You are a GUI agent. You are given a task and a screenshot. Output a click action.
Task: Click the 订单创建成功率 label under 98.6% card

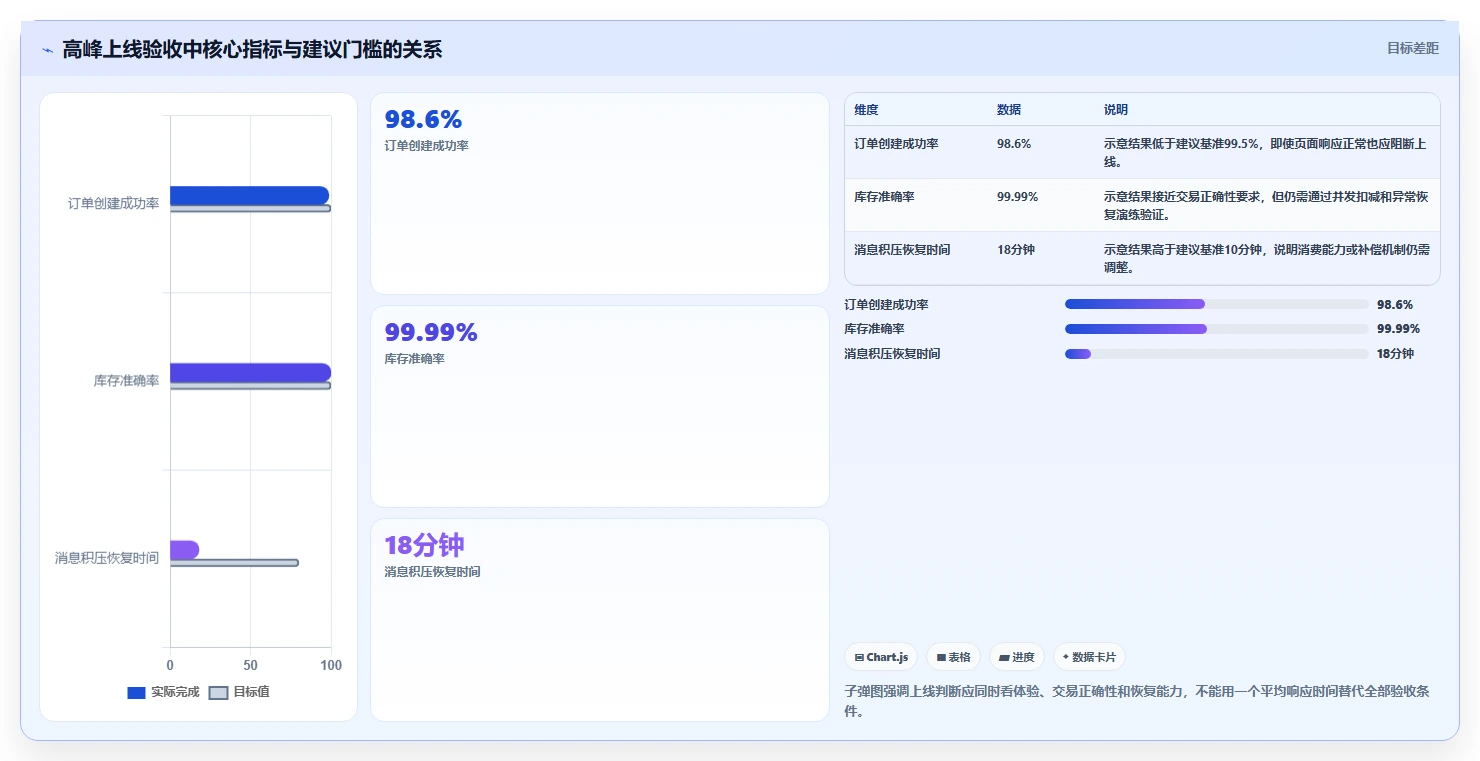tap(427, 145)
